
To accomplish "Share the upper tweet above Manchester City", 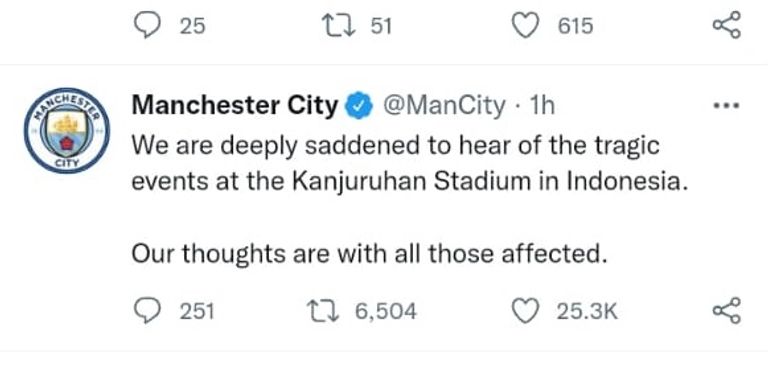I will click(x=727, y=25).
